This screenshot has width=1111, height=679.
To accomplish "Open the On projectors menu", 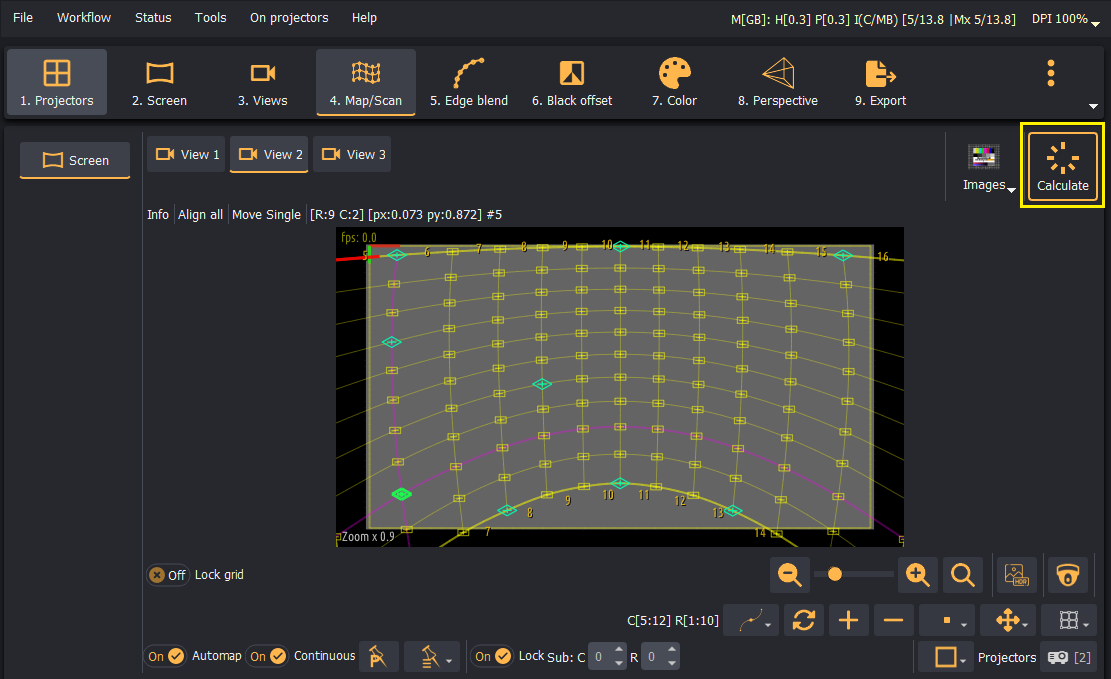I will pyautogui.click(x=289, y=18).
